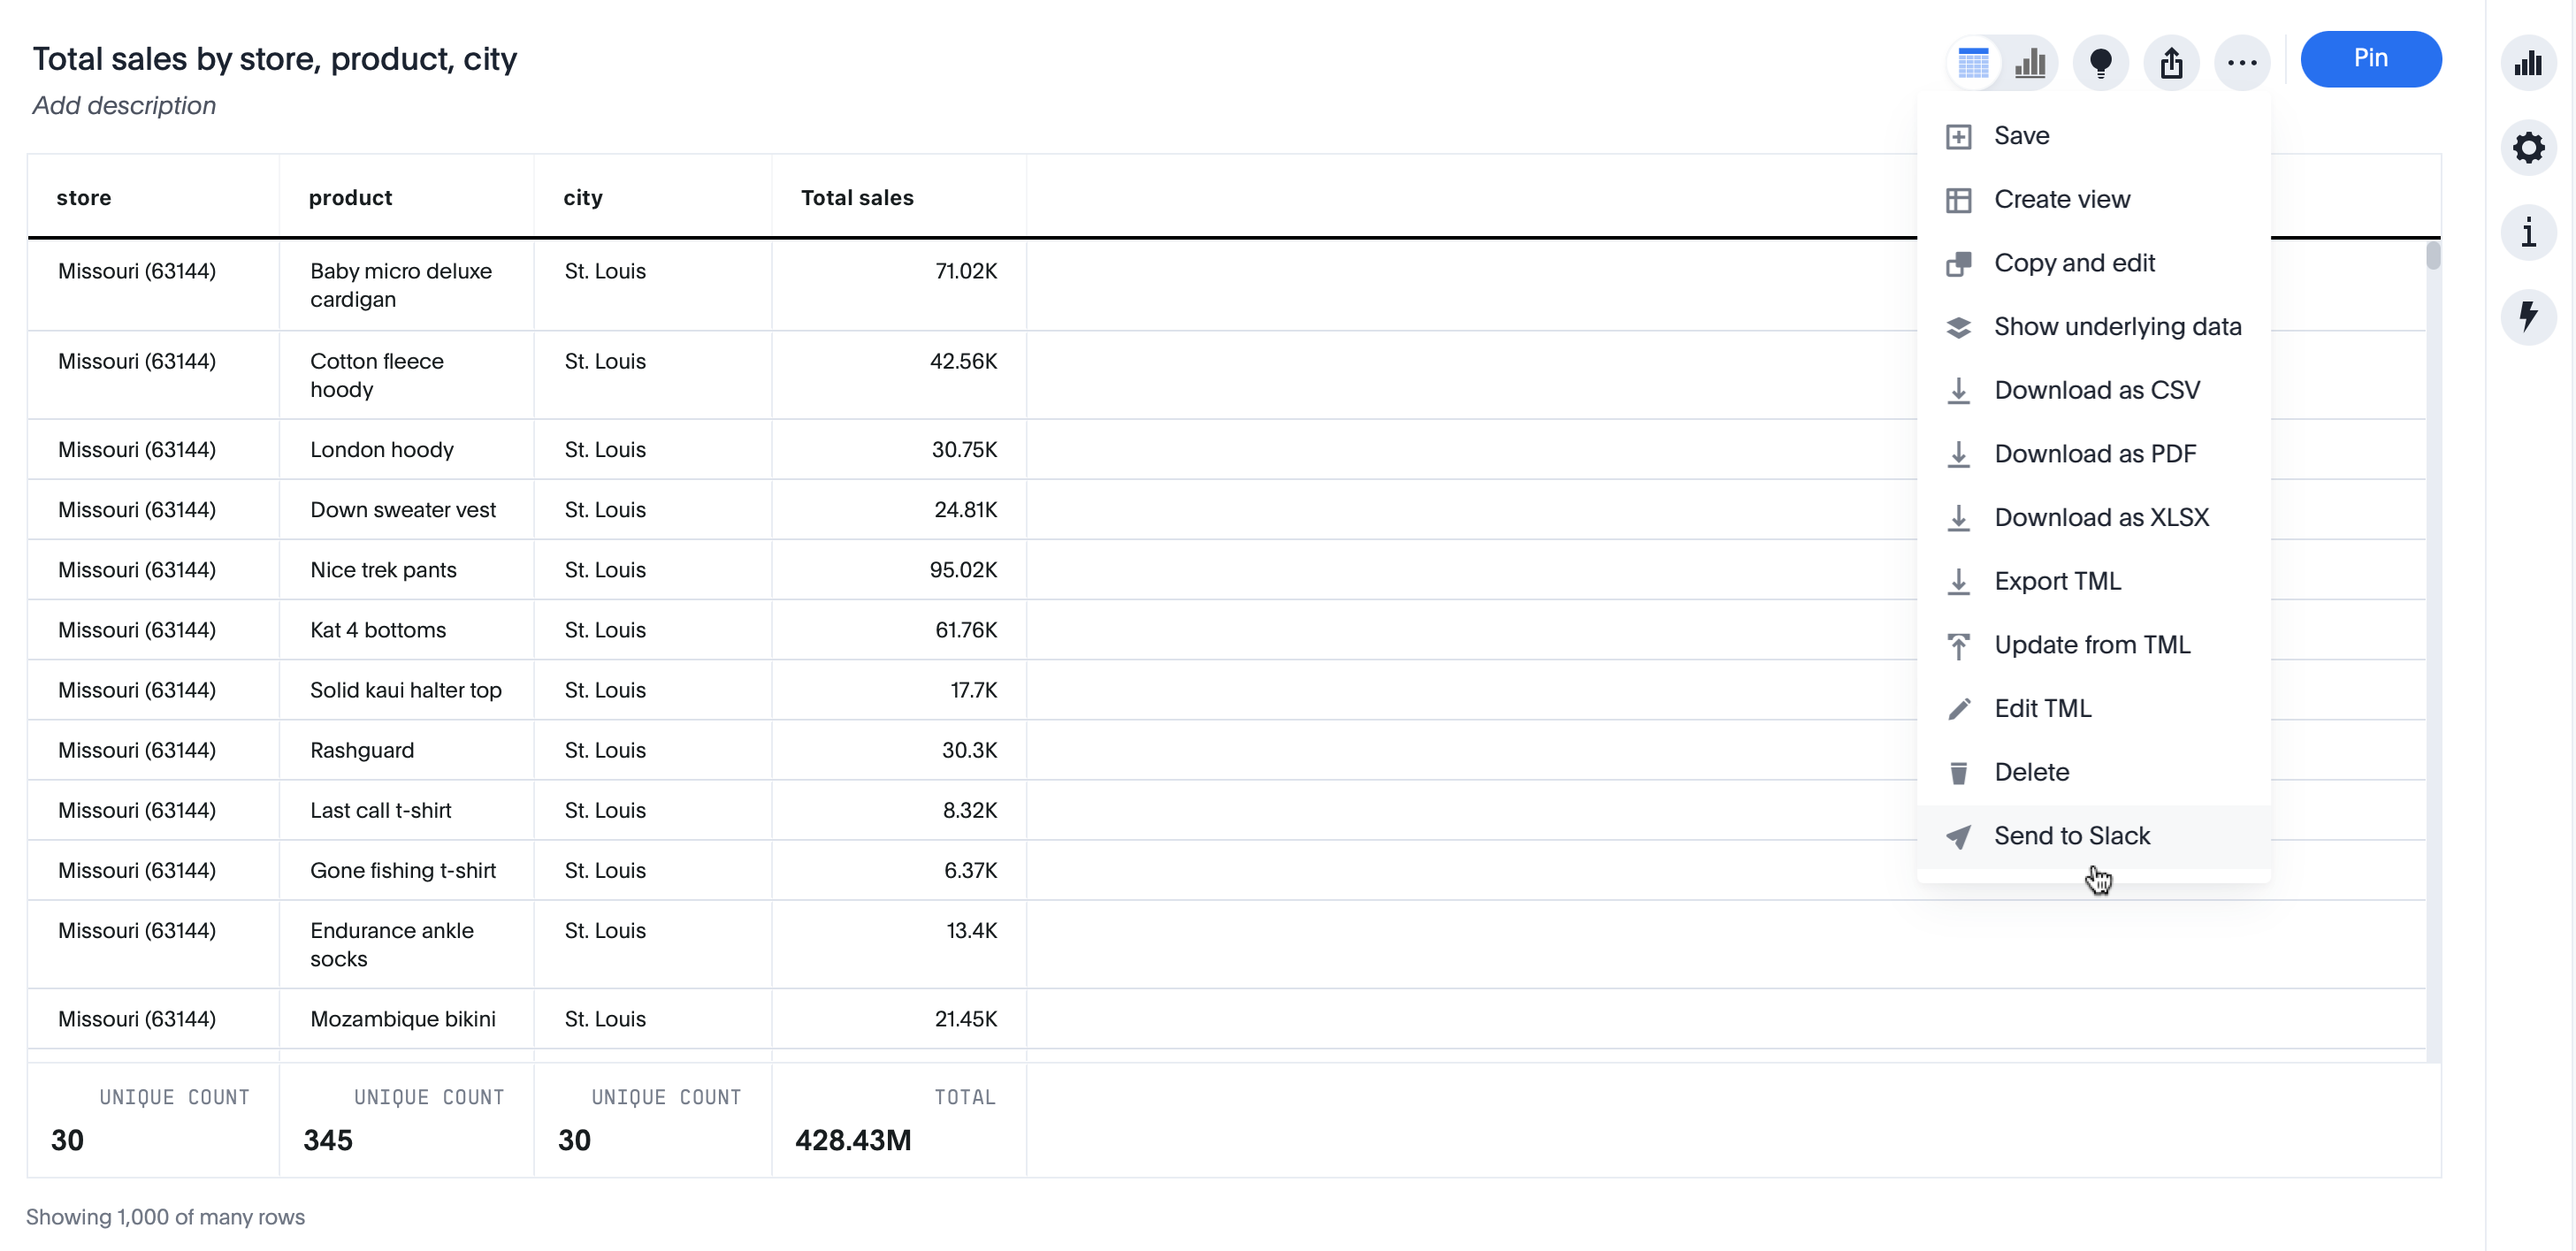Select the bar chart icon
Screen dimensions: 2576x1251
(2032, 59)
